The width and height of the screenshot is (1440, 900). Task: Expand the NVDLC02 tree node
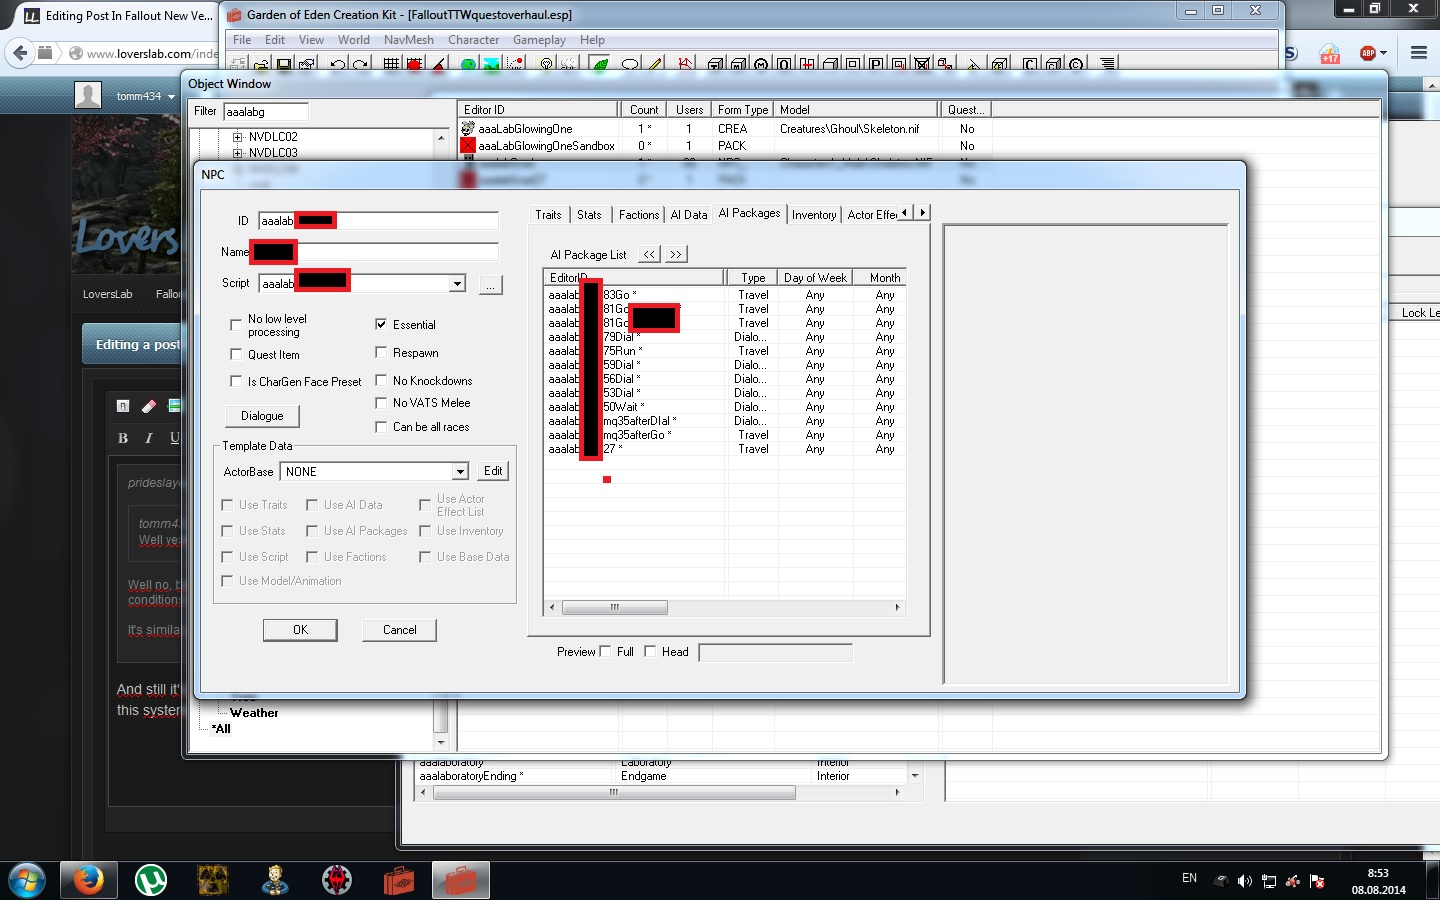click(x=236, y=136)
